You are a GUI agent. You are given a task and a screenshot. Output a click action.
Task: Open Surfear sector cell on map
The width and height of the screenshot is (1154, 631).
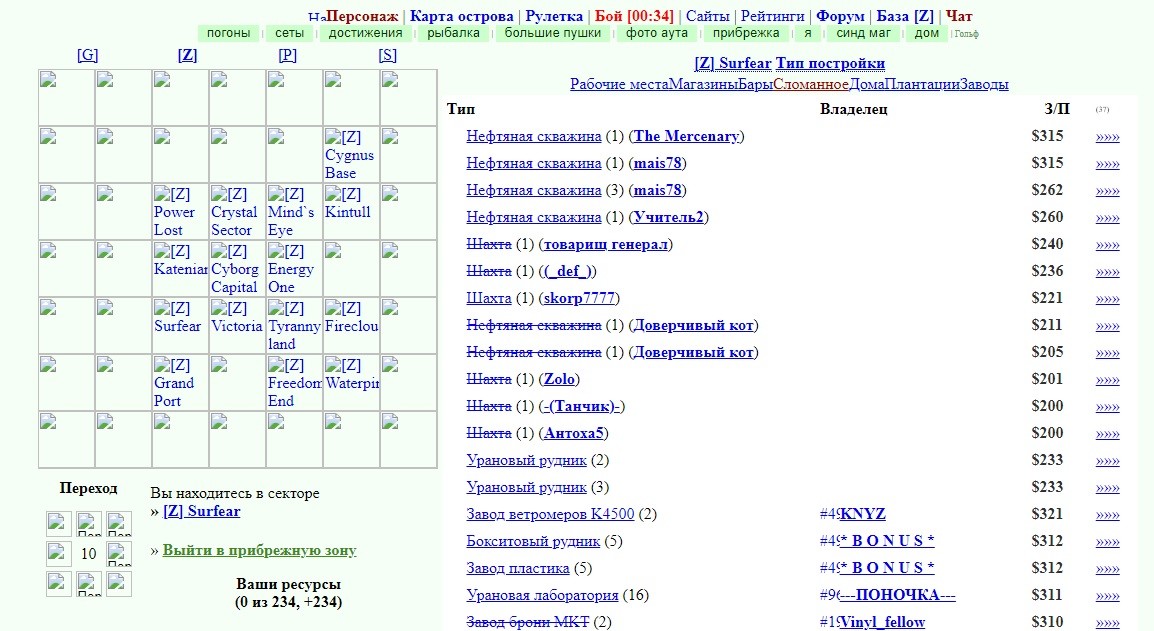(180, 326)
